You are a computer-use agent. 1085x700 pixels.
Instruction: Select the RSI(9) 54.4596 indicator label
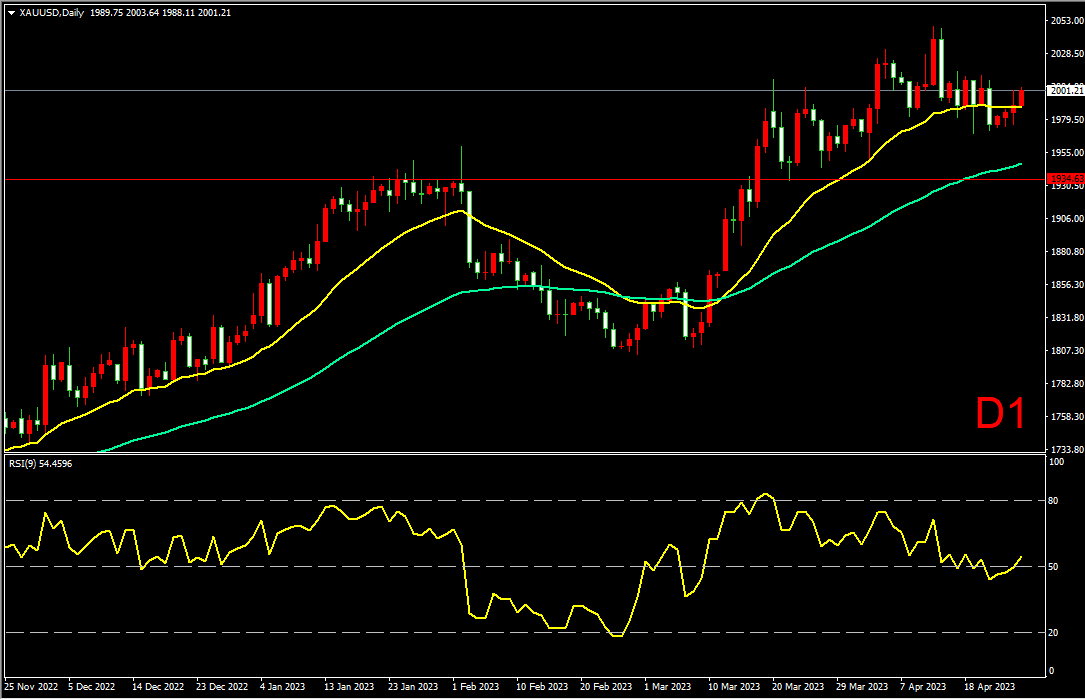tap(40, 464)
